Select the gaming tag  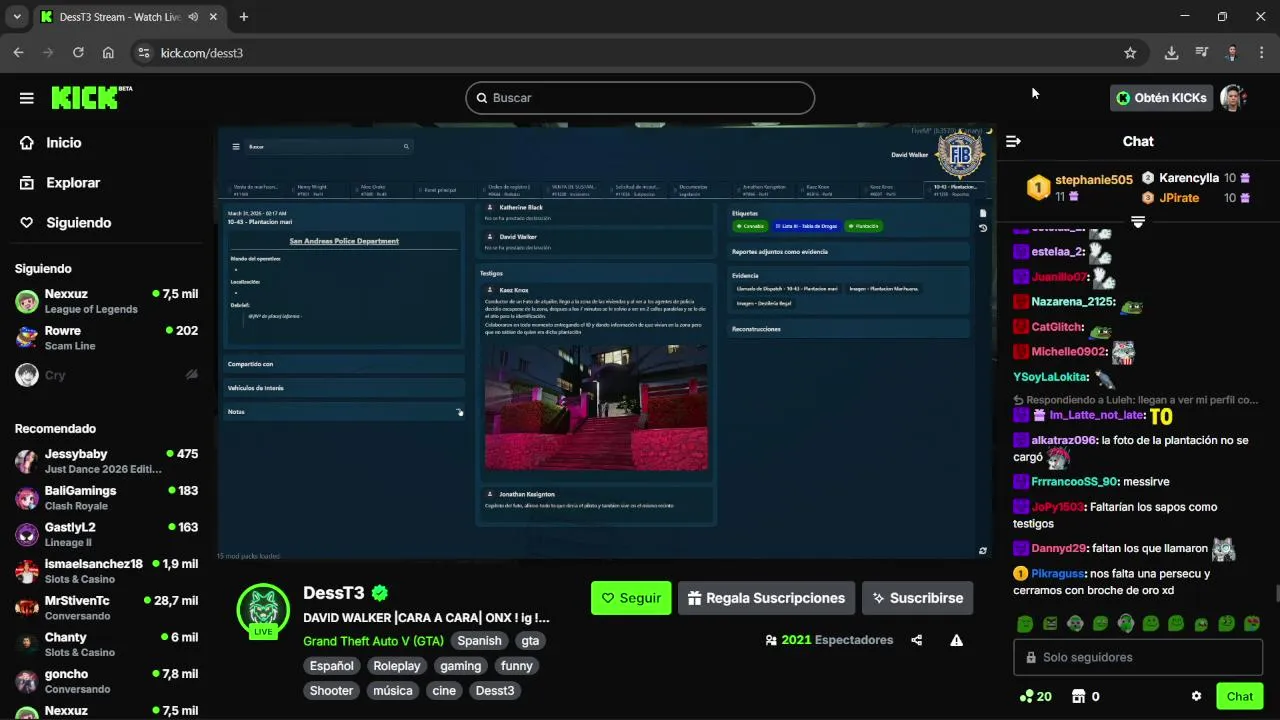461,666
